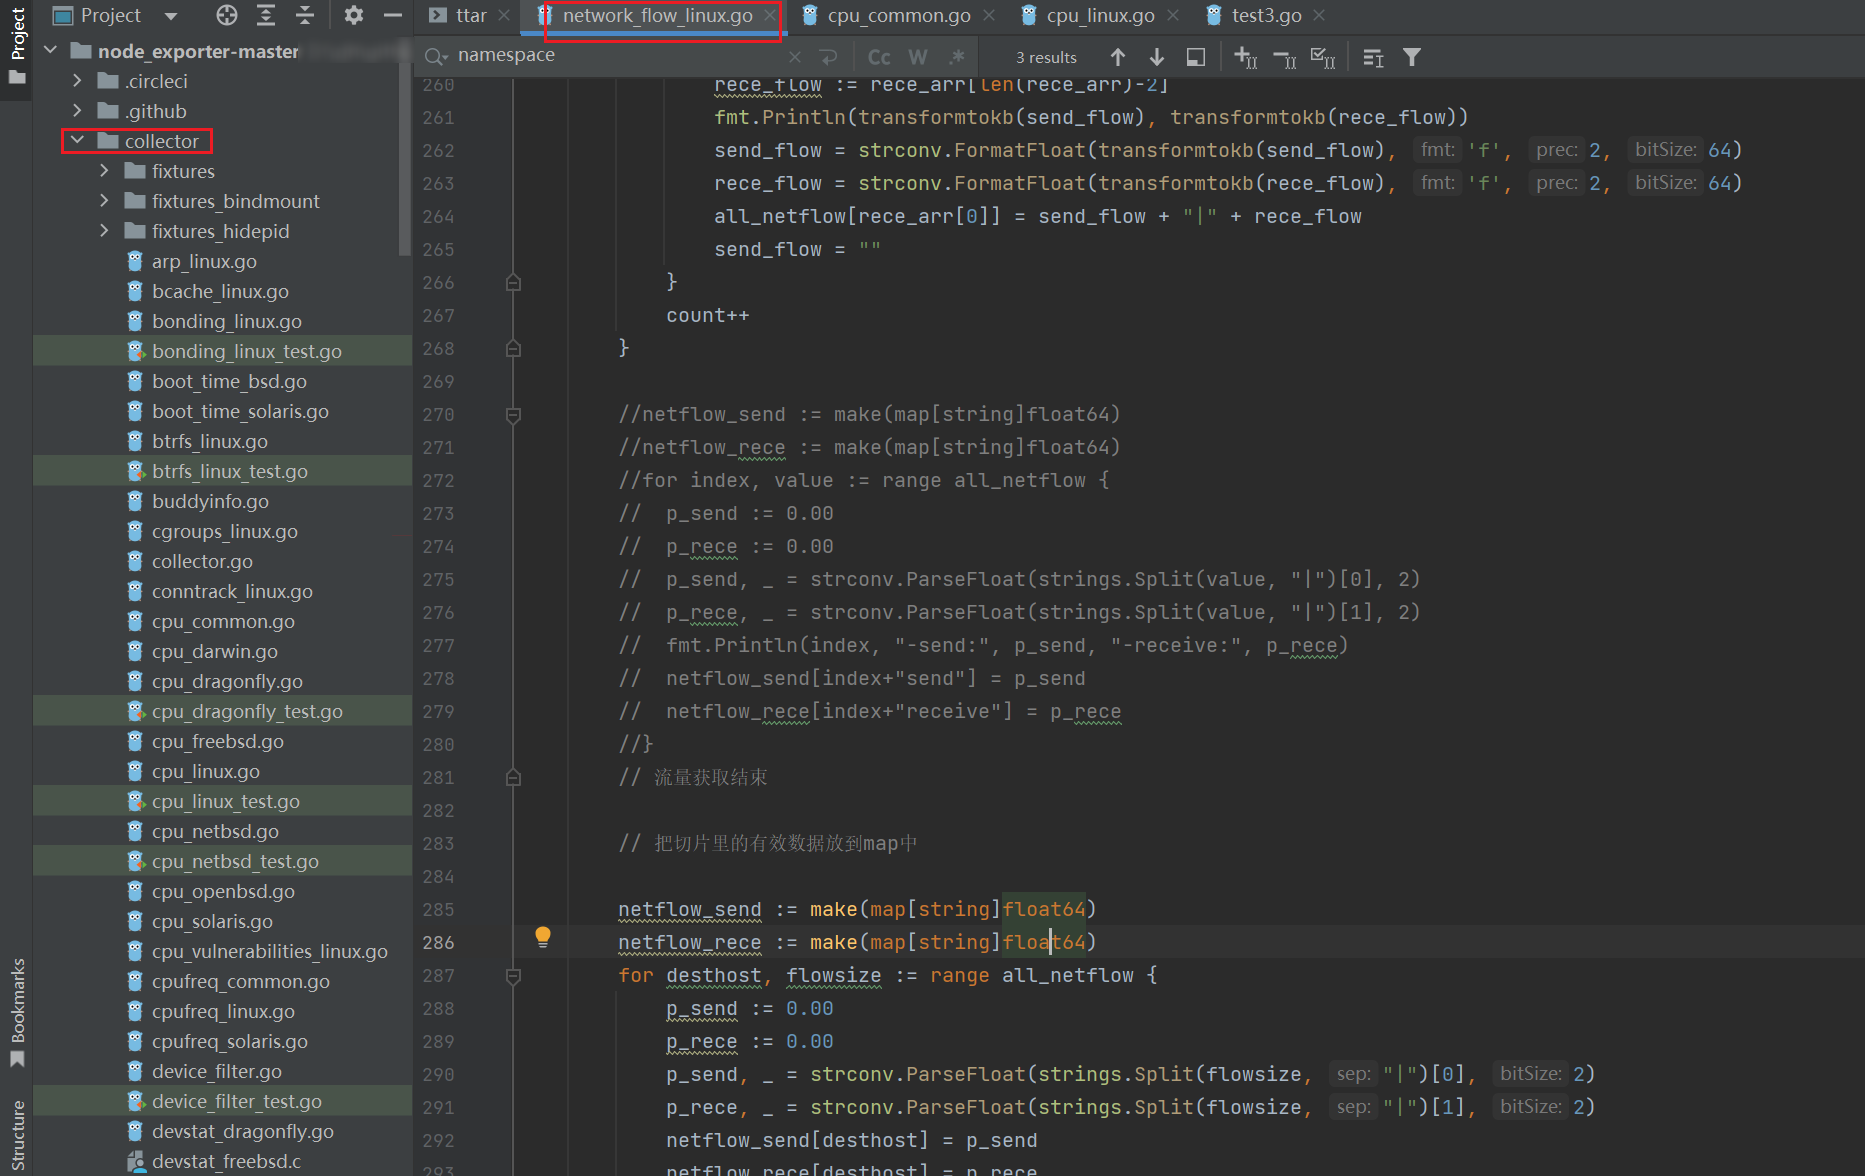1865x1176 pixels.
Task: Close the ttar tab
Action: 503,15
